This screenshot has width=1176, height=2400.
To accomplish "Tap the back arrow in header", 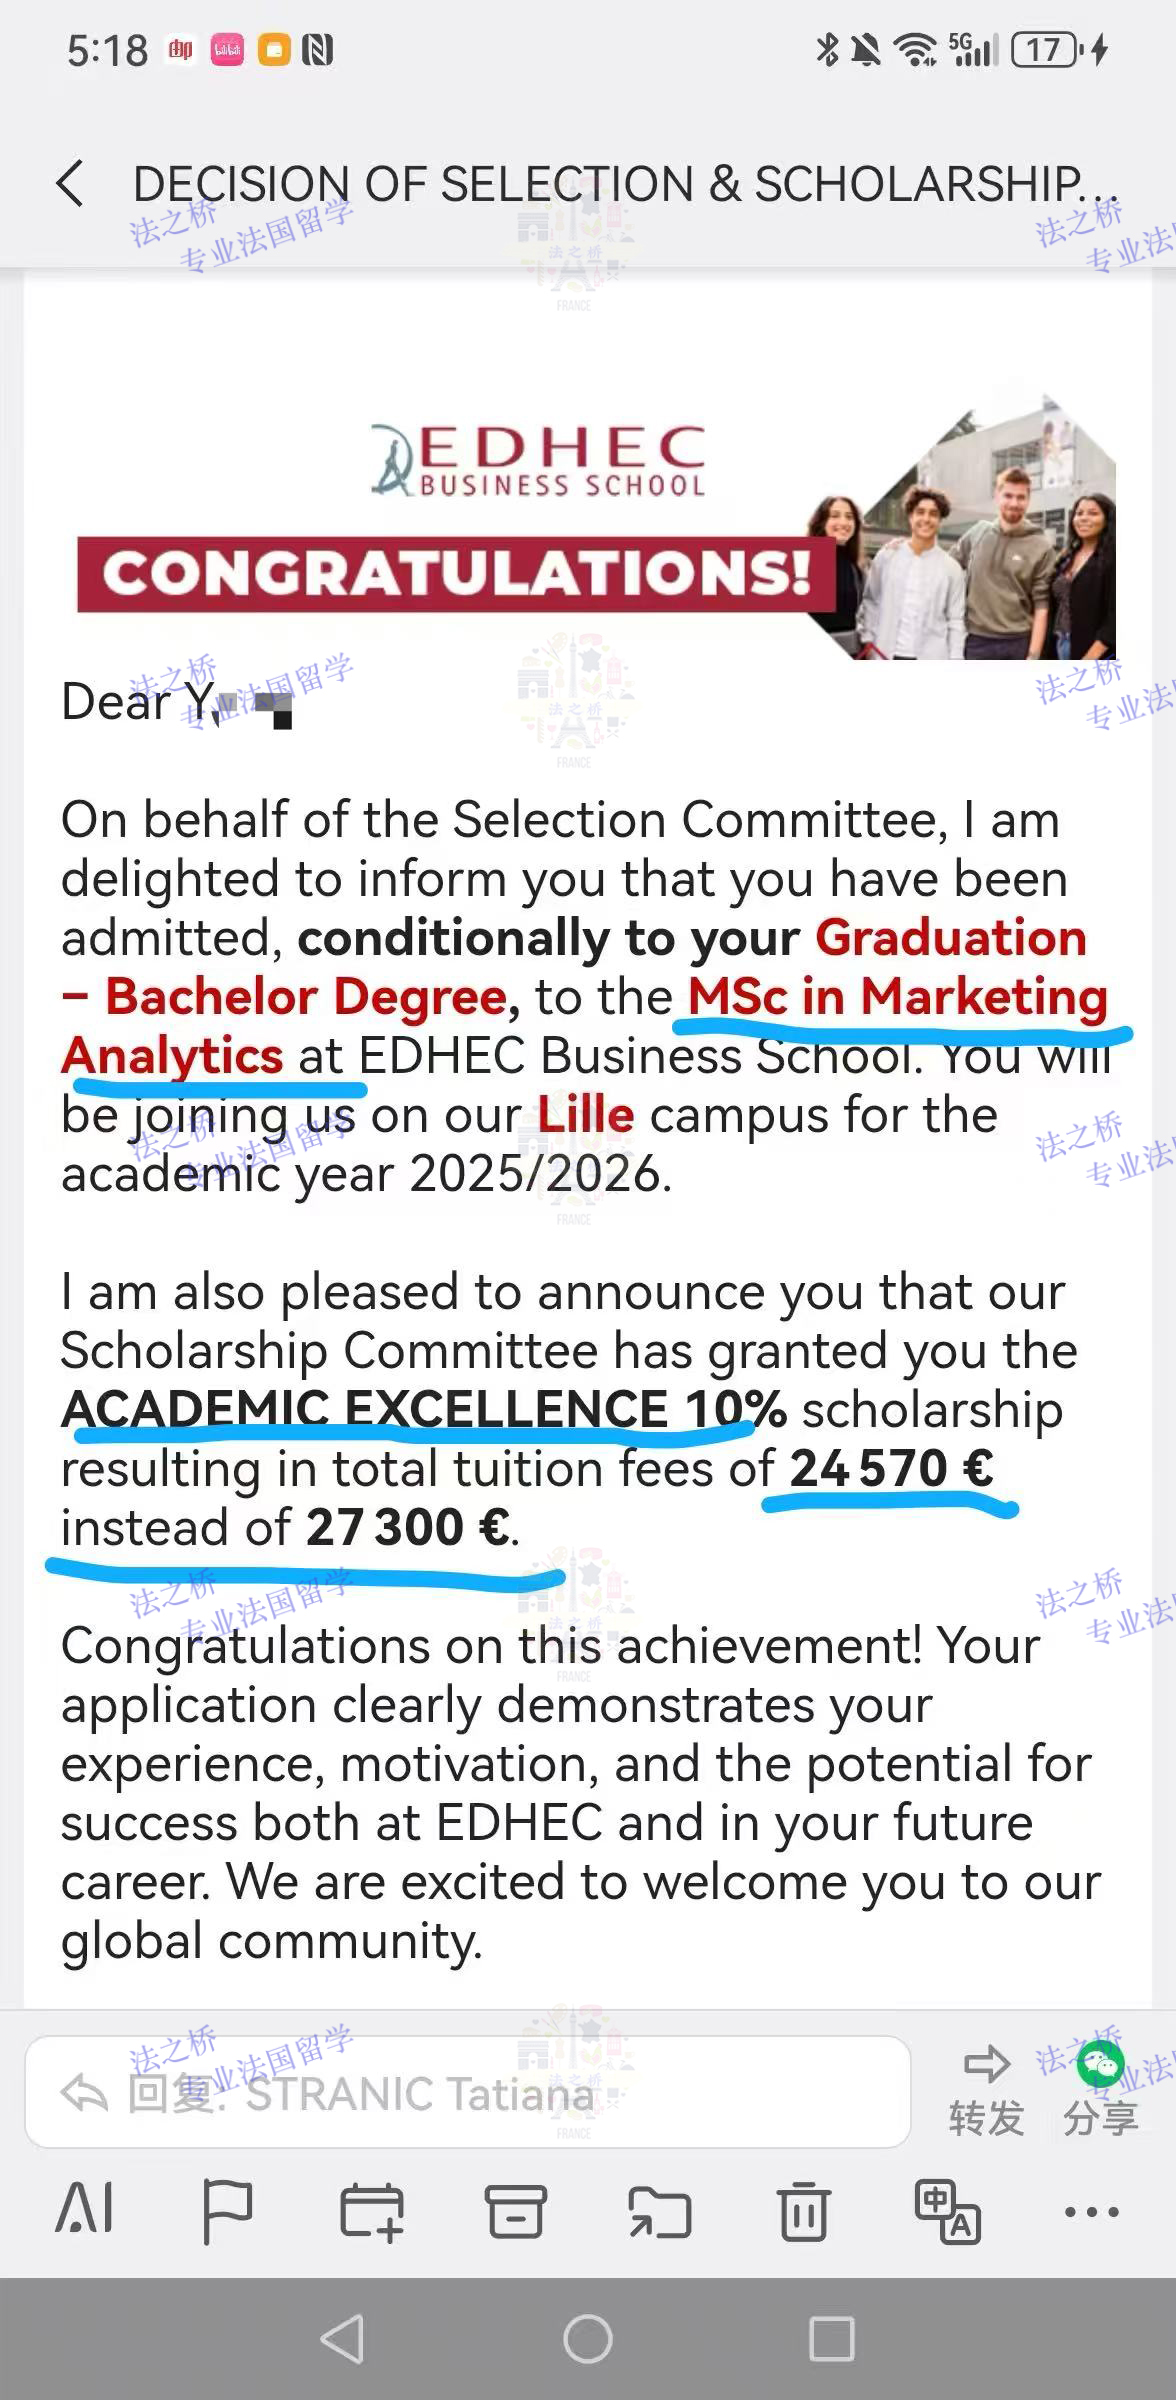I will coord(71,184).
